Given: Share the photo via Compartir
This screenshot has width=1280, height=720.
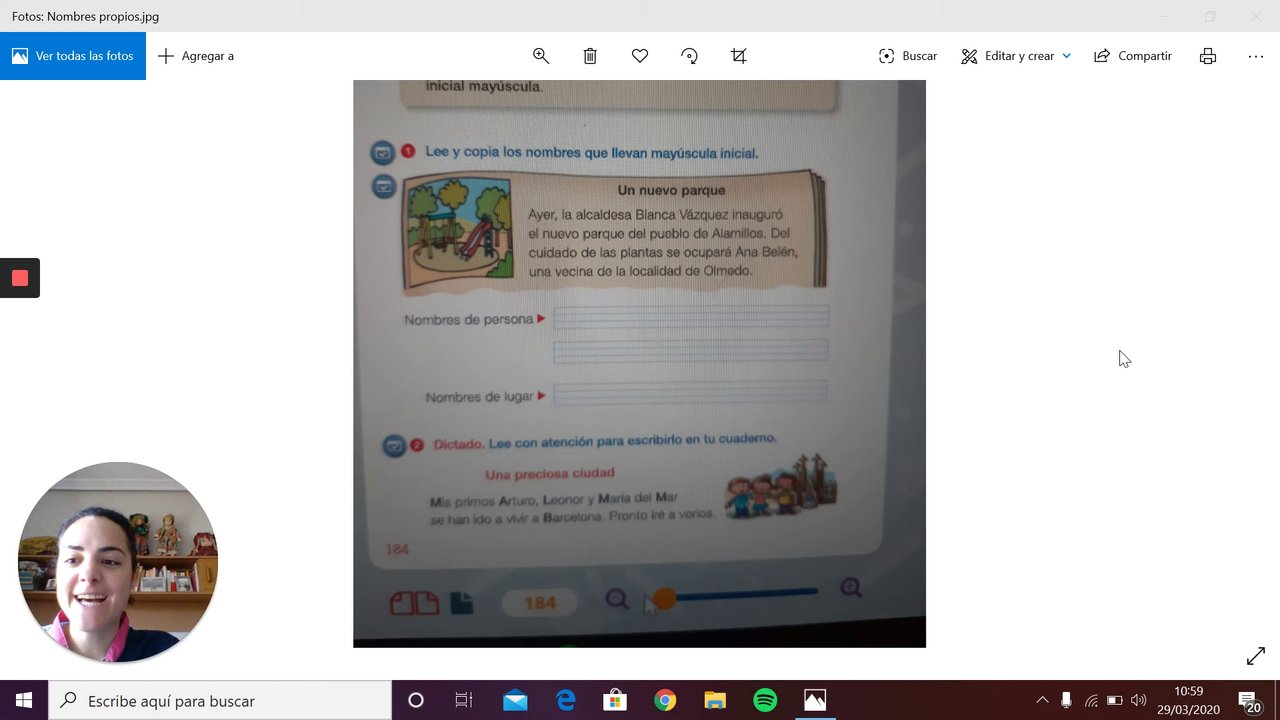Looking at the screenshot, I should pyautogui.click(x=1133, y=56).
